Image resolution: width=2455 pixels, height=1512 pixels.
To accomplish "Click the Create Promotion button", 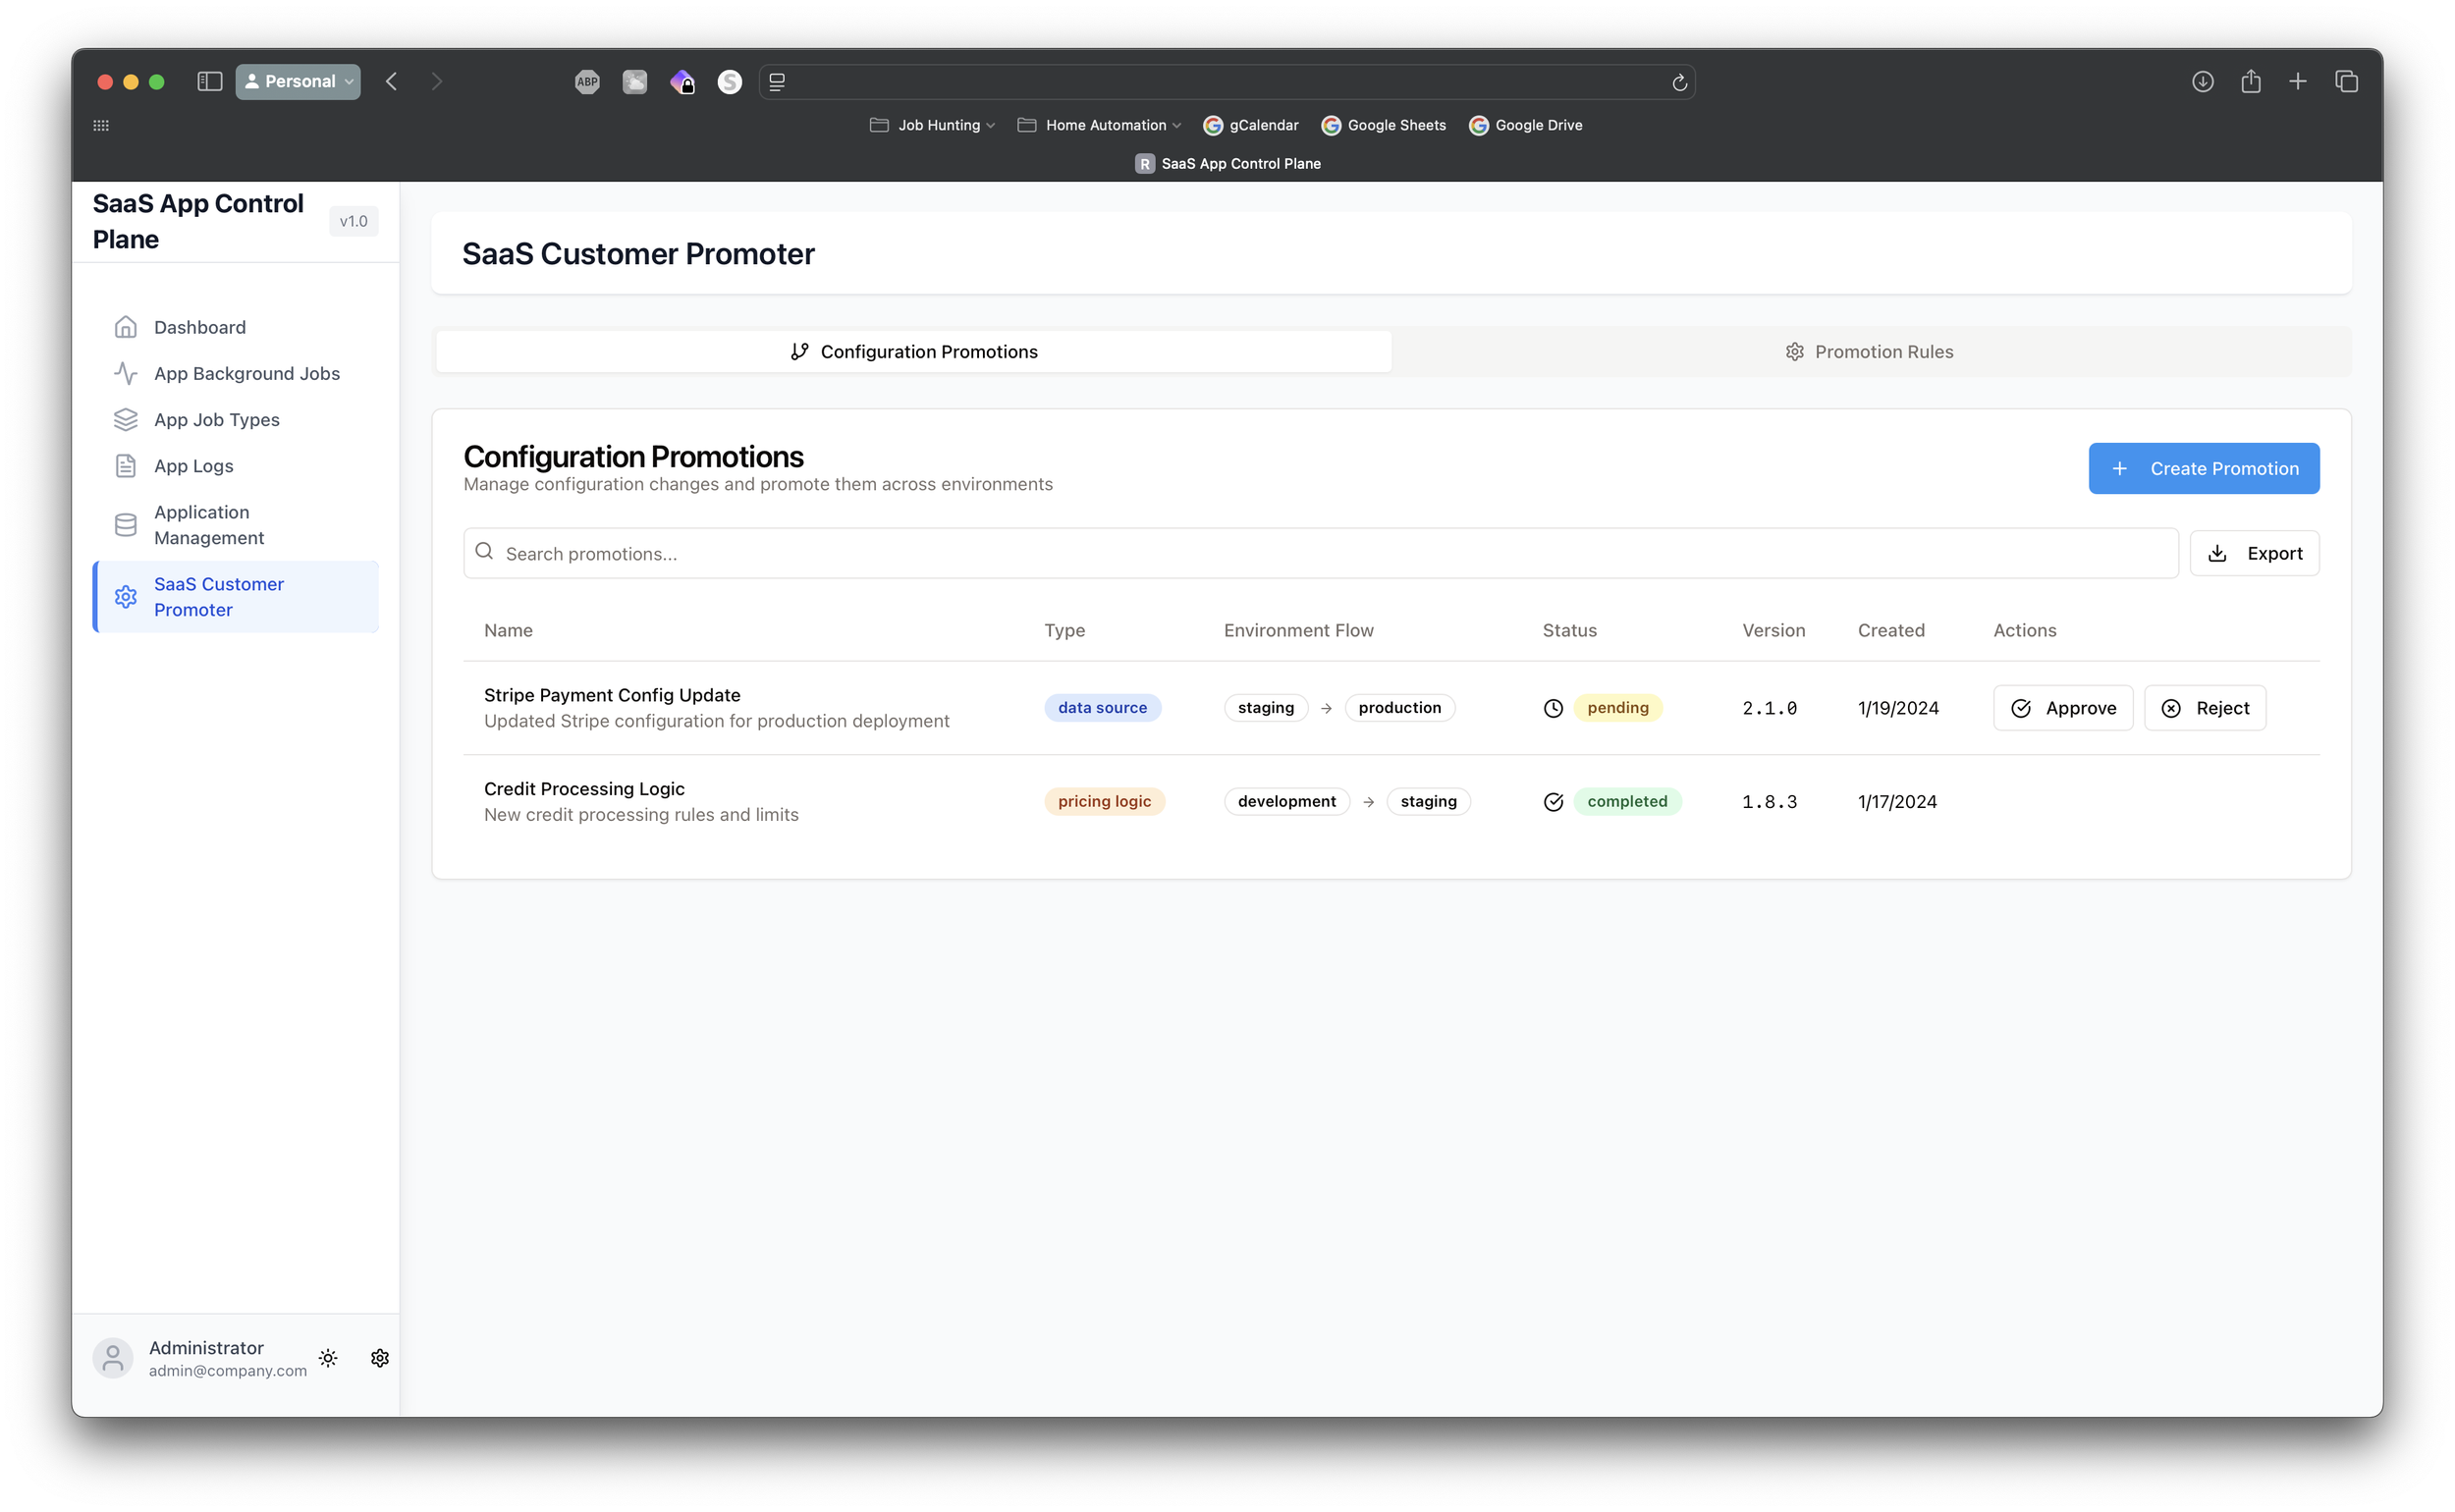I will pos(2203,469).
